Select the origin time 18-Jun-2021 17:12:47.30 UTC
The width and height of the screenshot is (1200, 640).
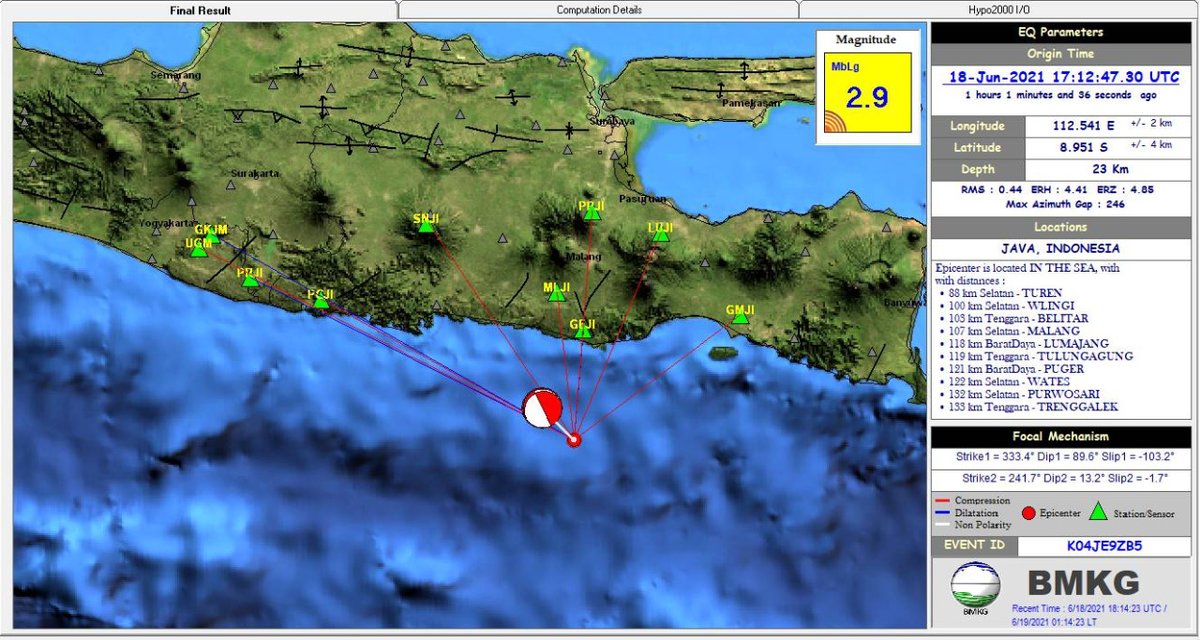(x=1065, y=76)
